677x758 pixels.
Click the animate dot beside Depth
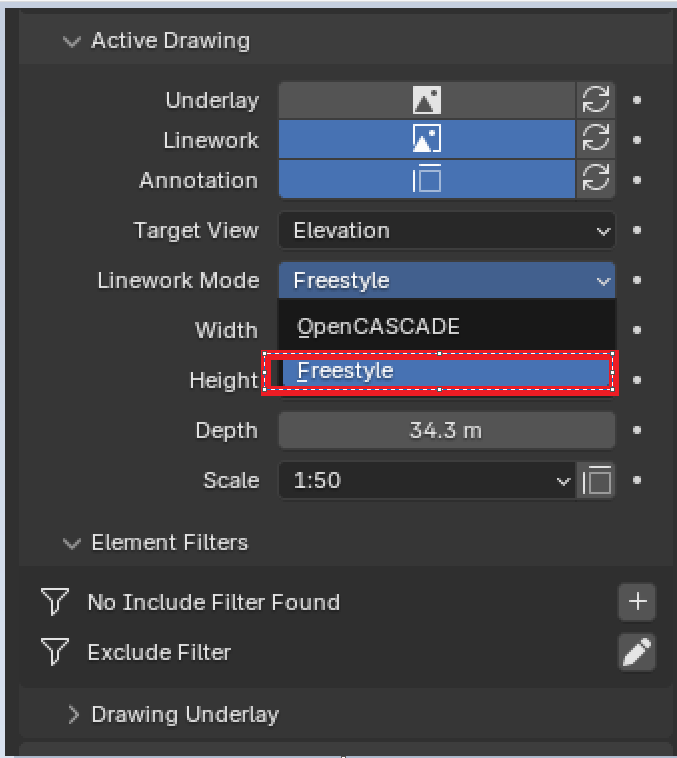(637, 430)
